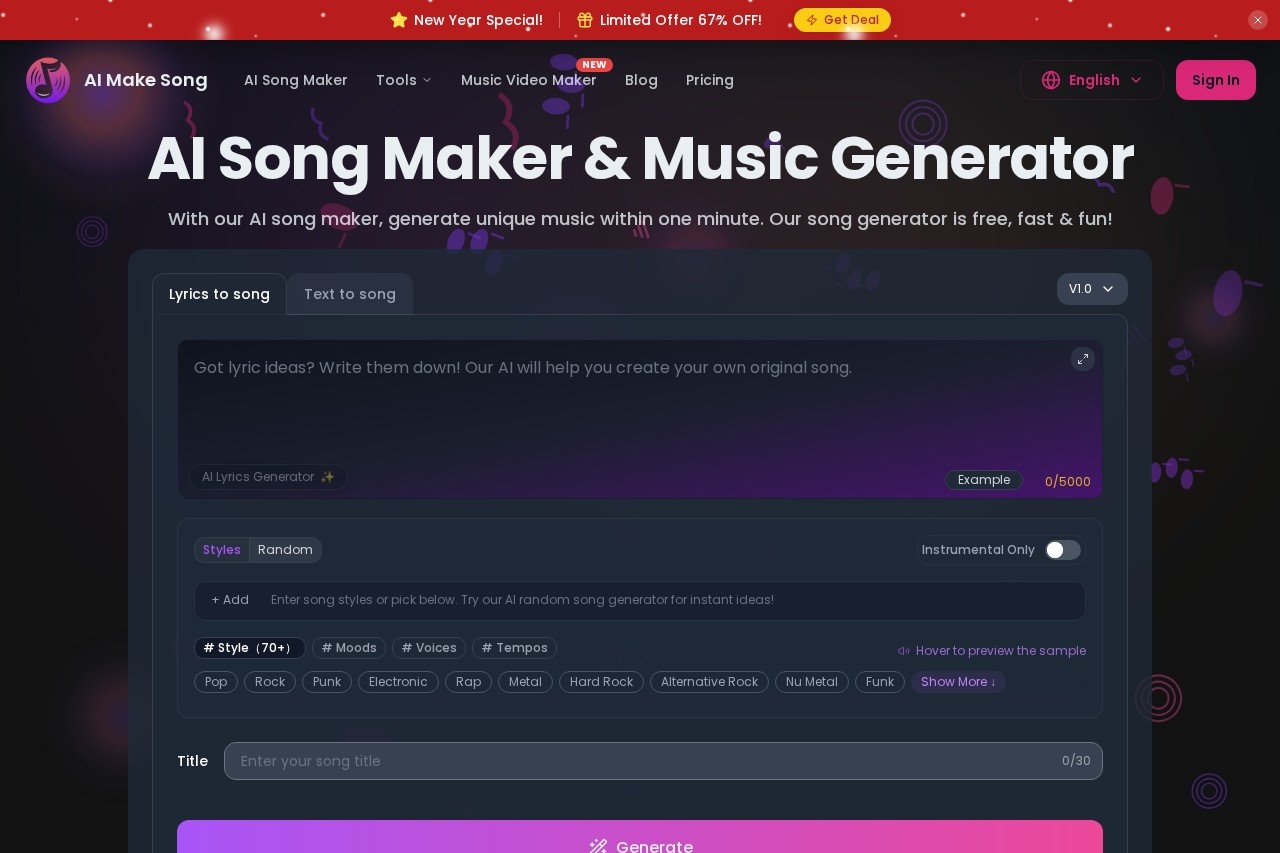Image resolution: width=1280 pixels, height=853 pixels.
Task: Enable the Instrumental Only switch
Action: tap(1062, 550)
